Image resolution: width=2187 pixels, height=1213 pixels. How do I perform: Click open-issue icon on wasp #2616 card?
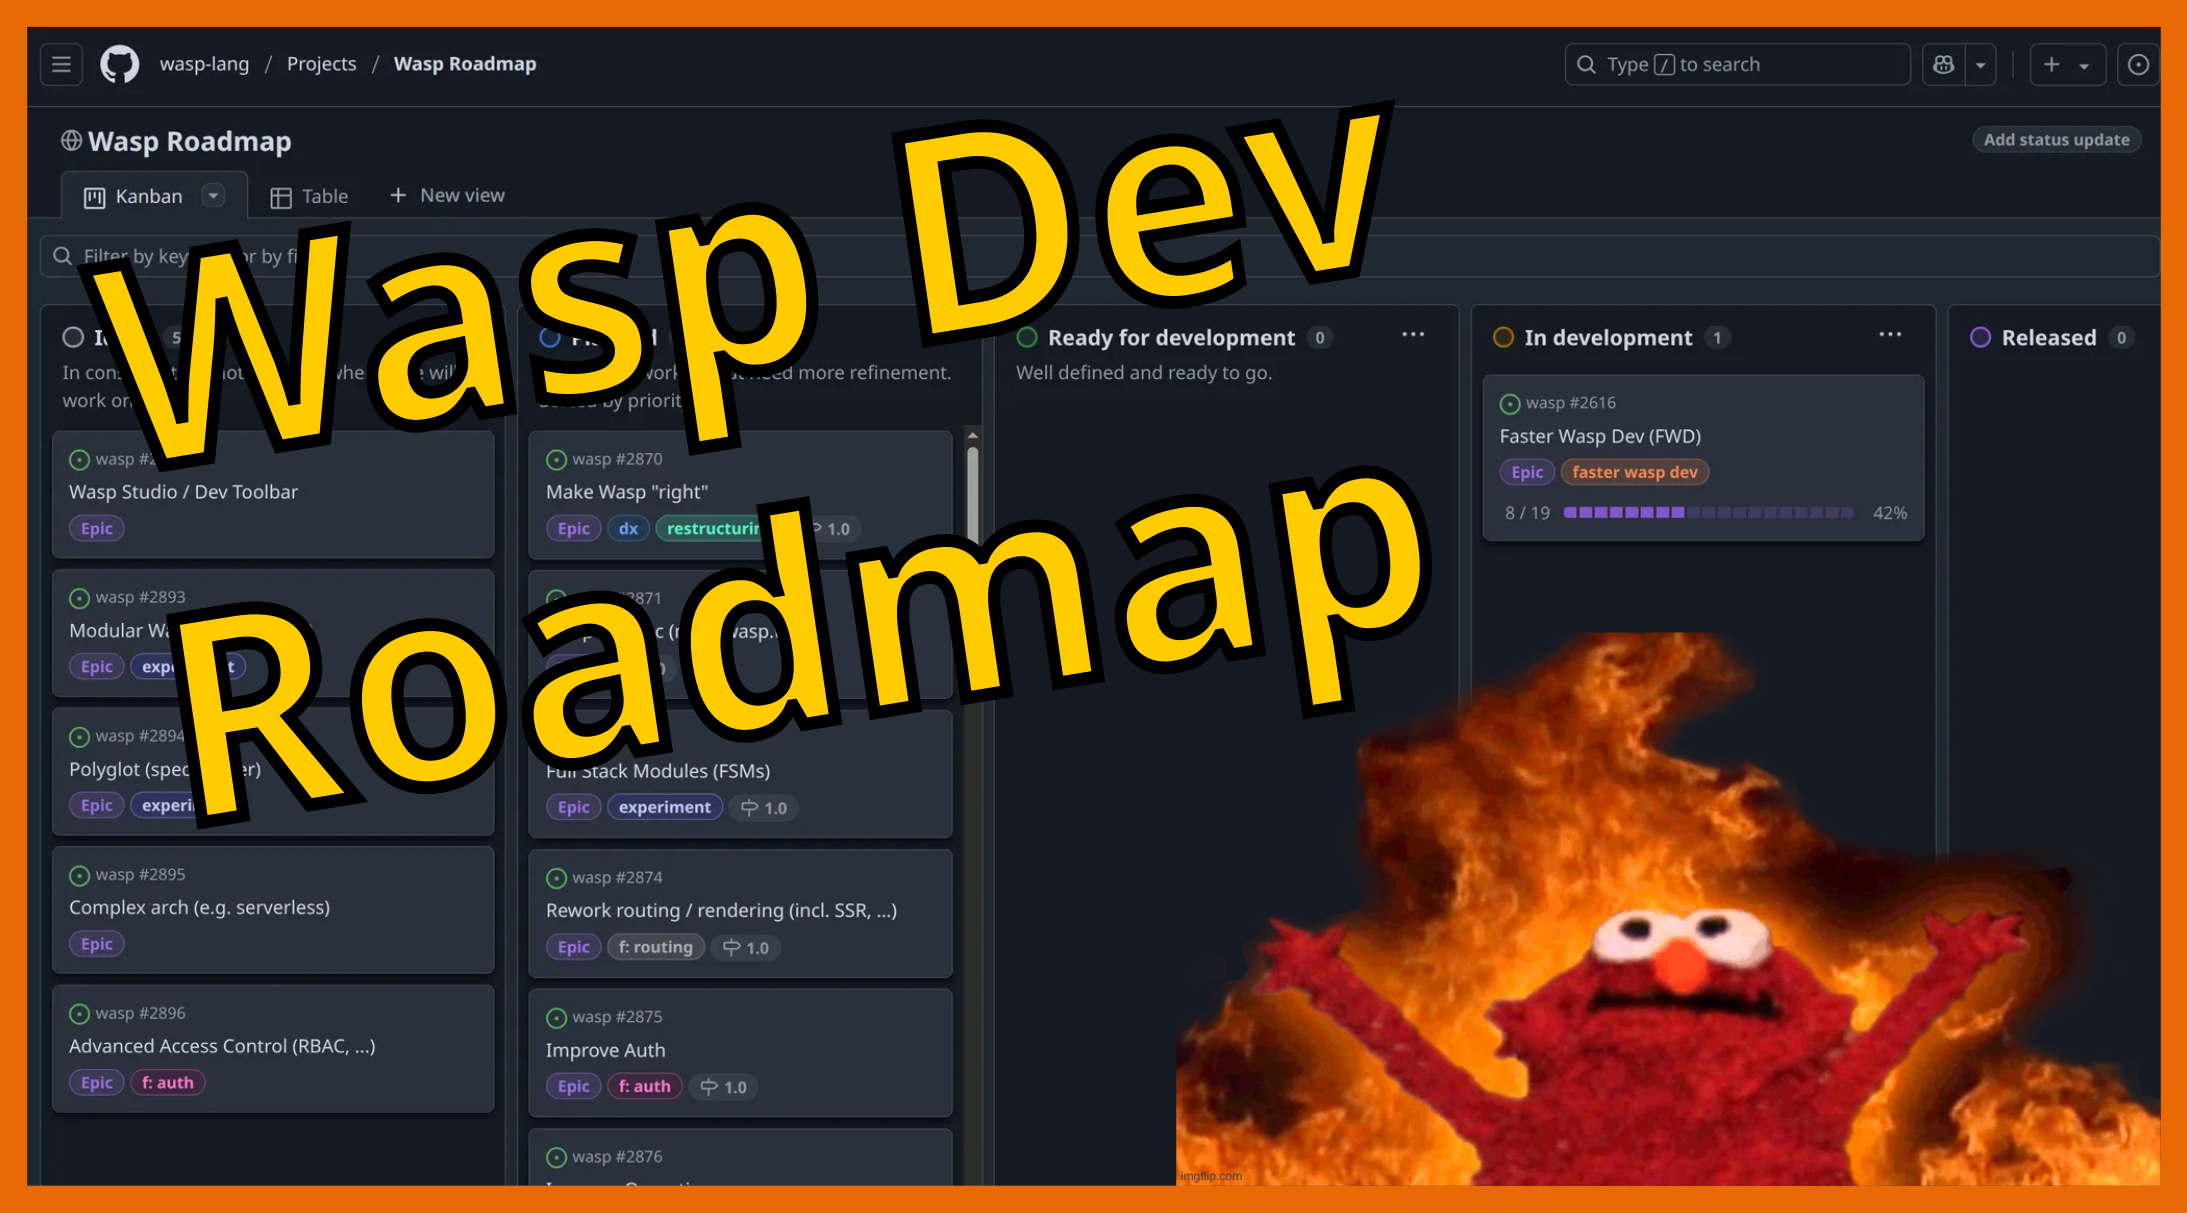click(x=1509, y=404)
